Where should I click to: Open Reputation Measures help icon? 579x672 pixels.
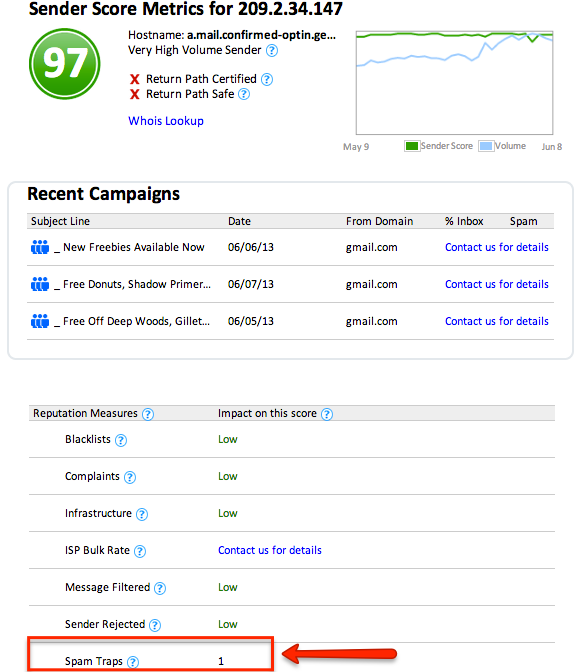(x=148, y=414)
